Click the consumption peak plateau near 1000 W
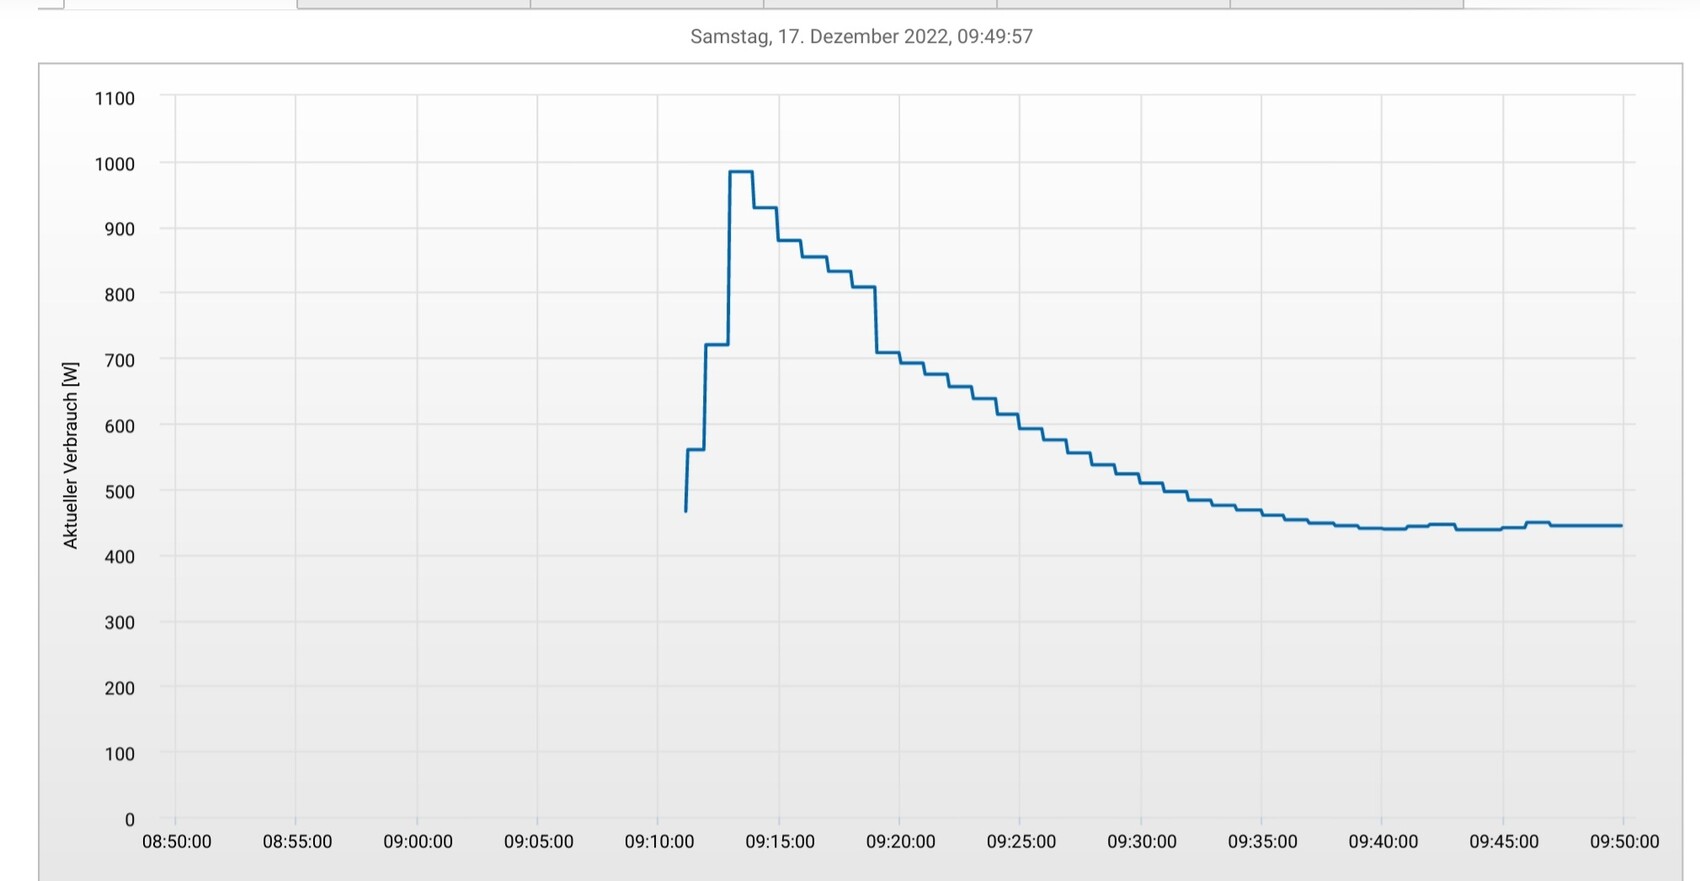1700x881 pixels. (741, 172)
